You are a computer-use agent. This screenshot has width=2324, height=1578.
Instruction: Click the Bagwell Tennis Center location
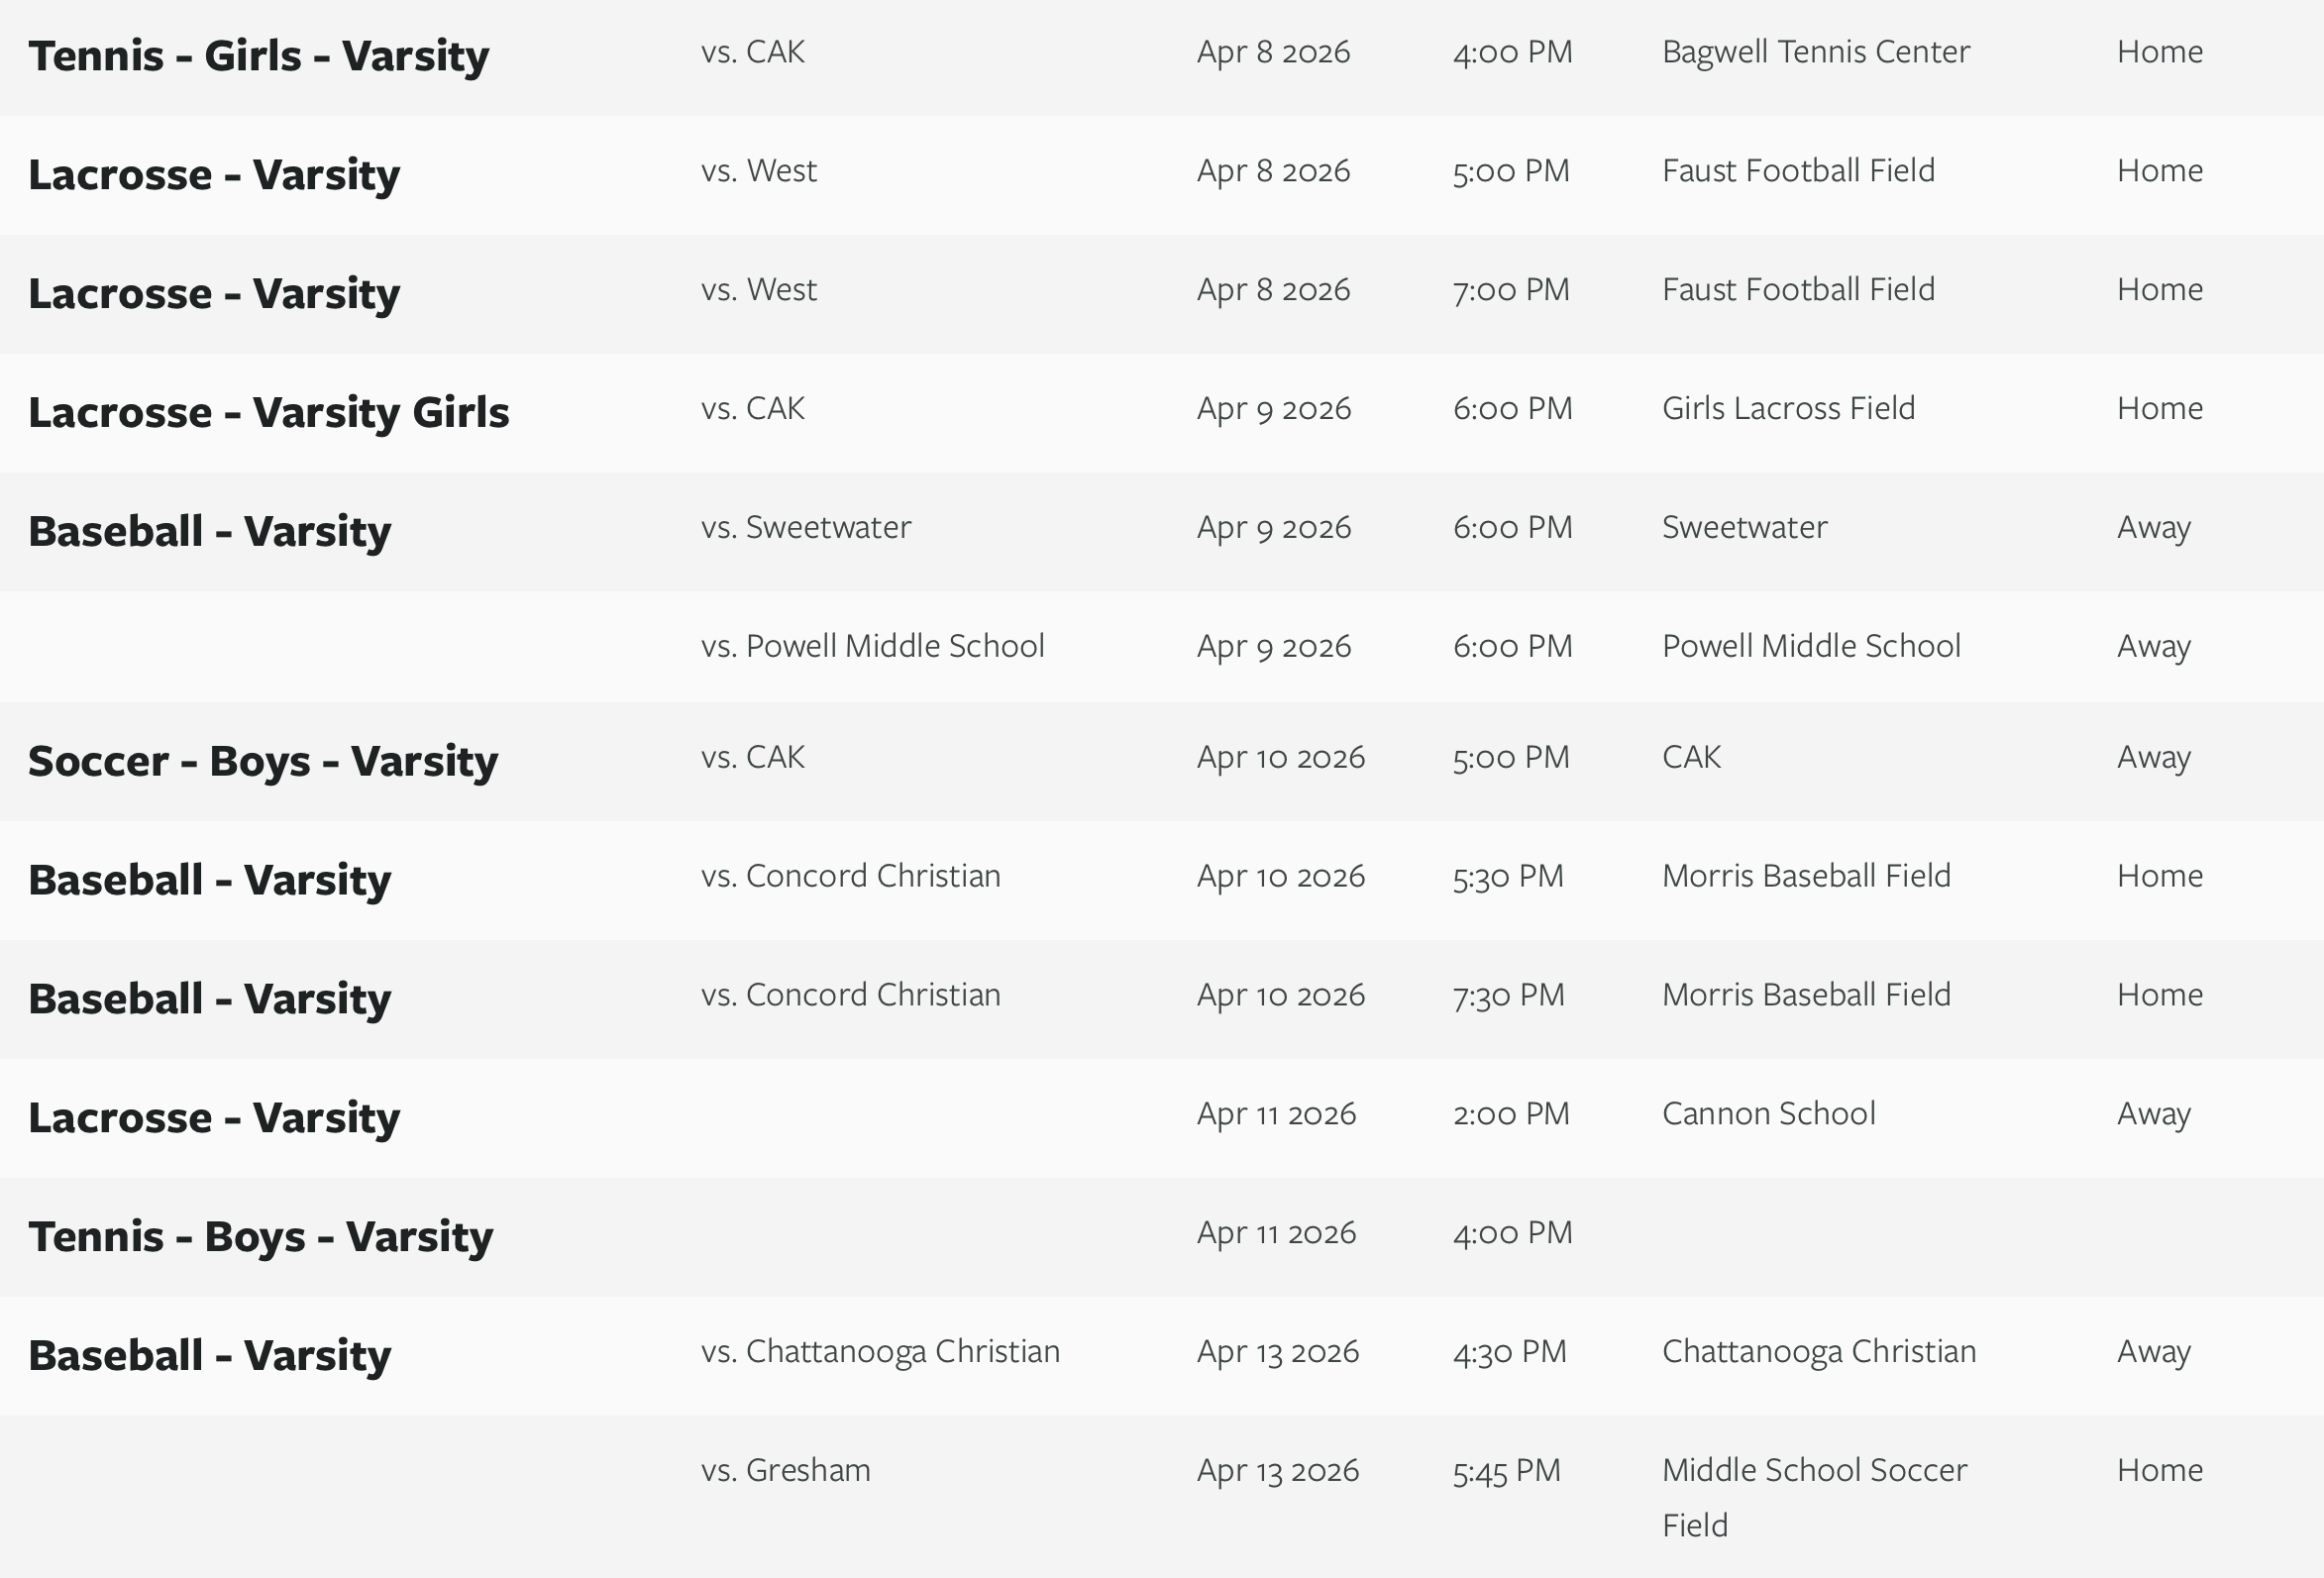pos(1815,52)
